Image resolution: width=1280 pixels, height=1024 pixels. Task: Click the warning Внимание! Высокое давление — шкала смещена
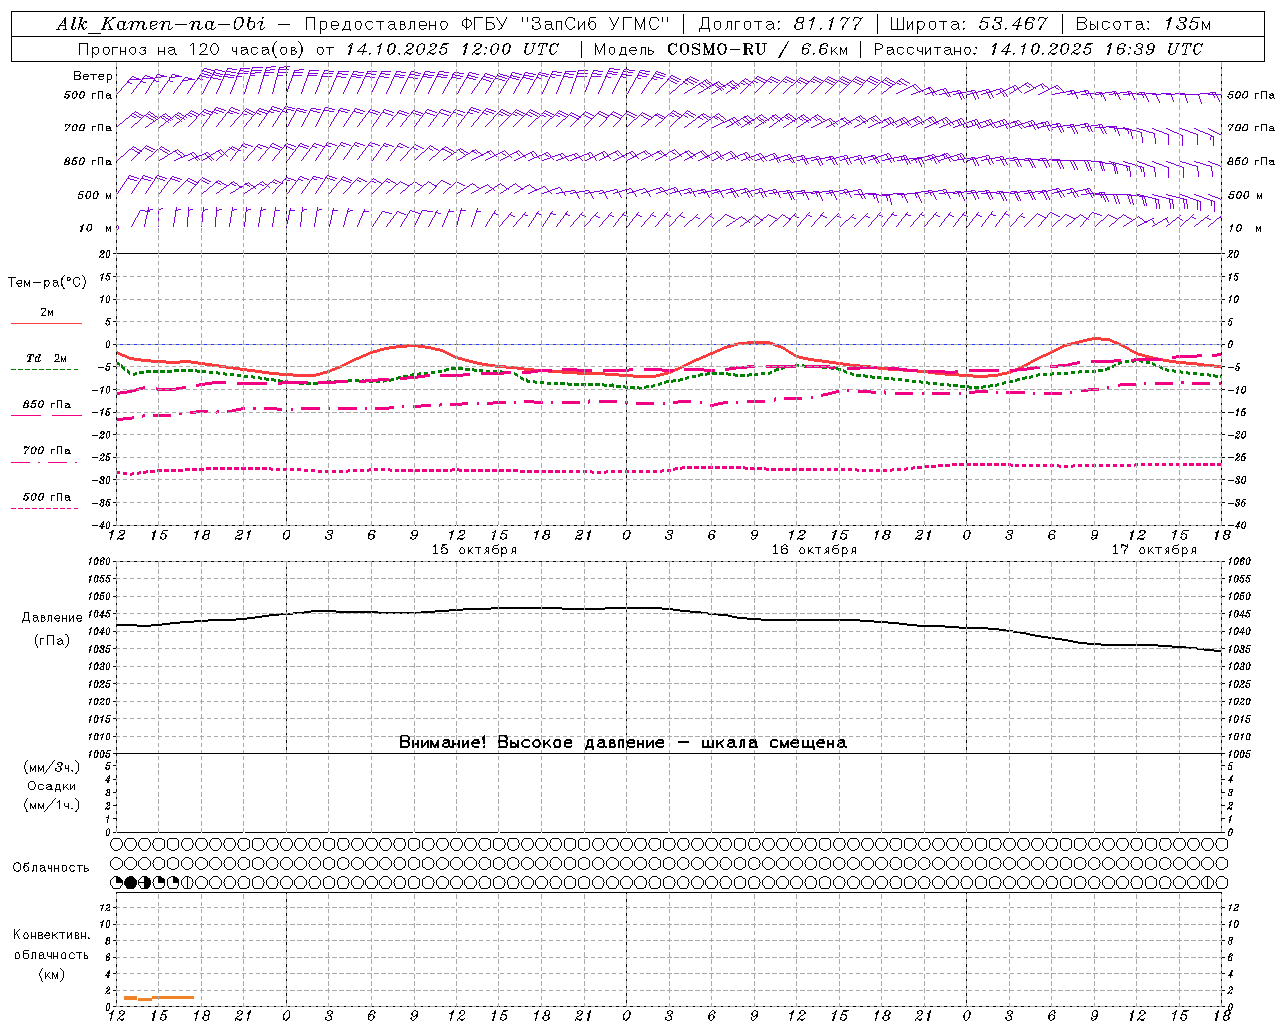623,742
